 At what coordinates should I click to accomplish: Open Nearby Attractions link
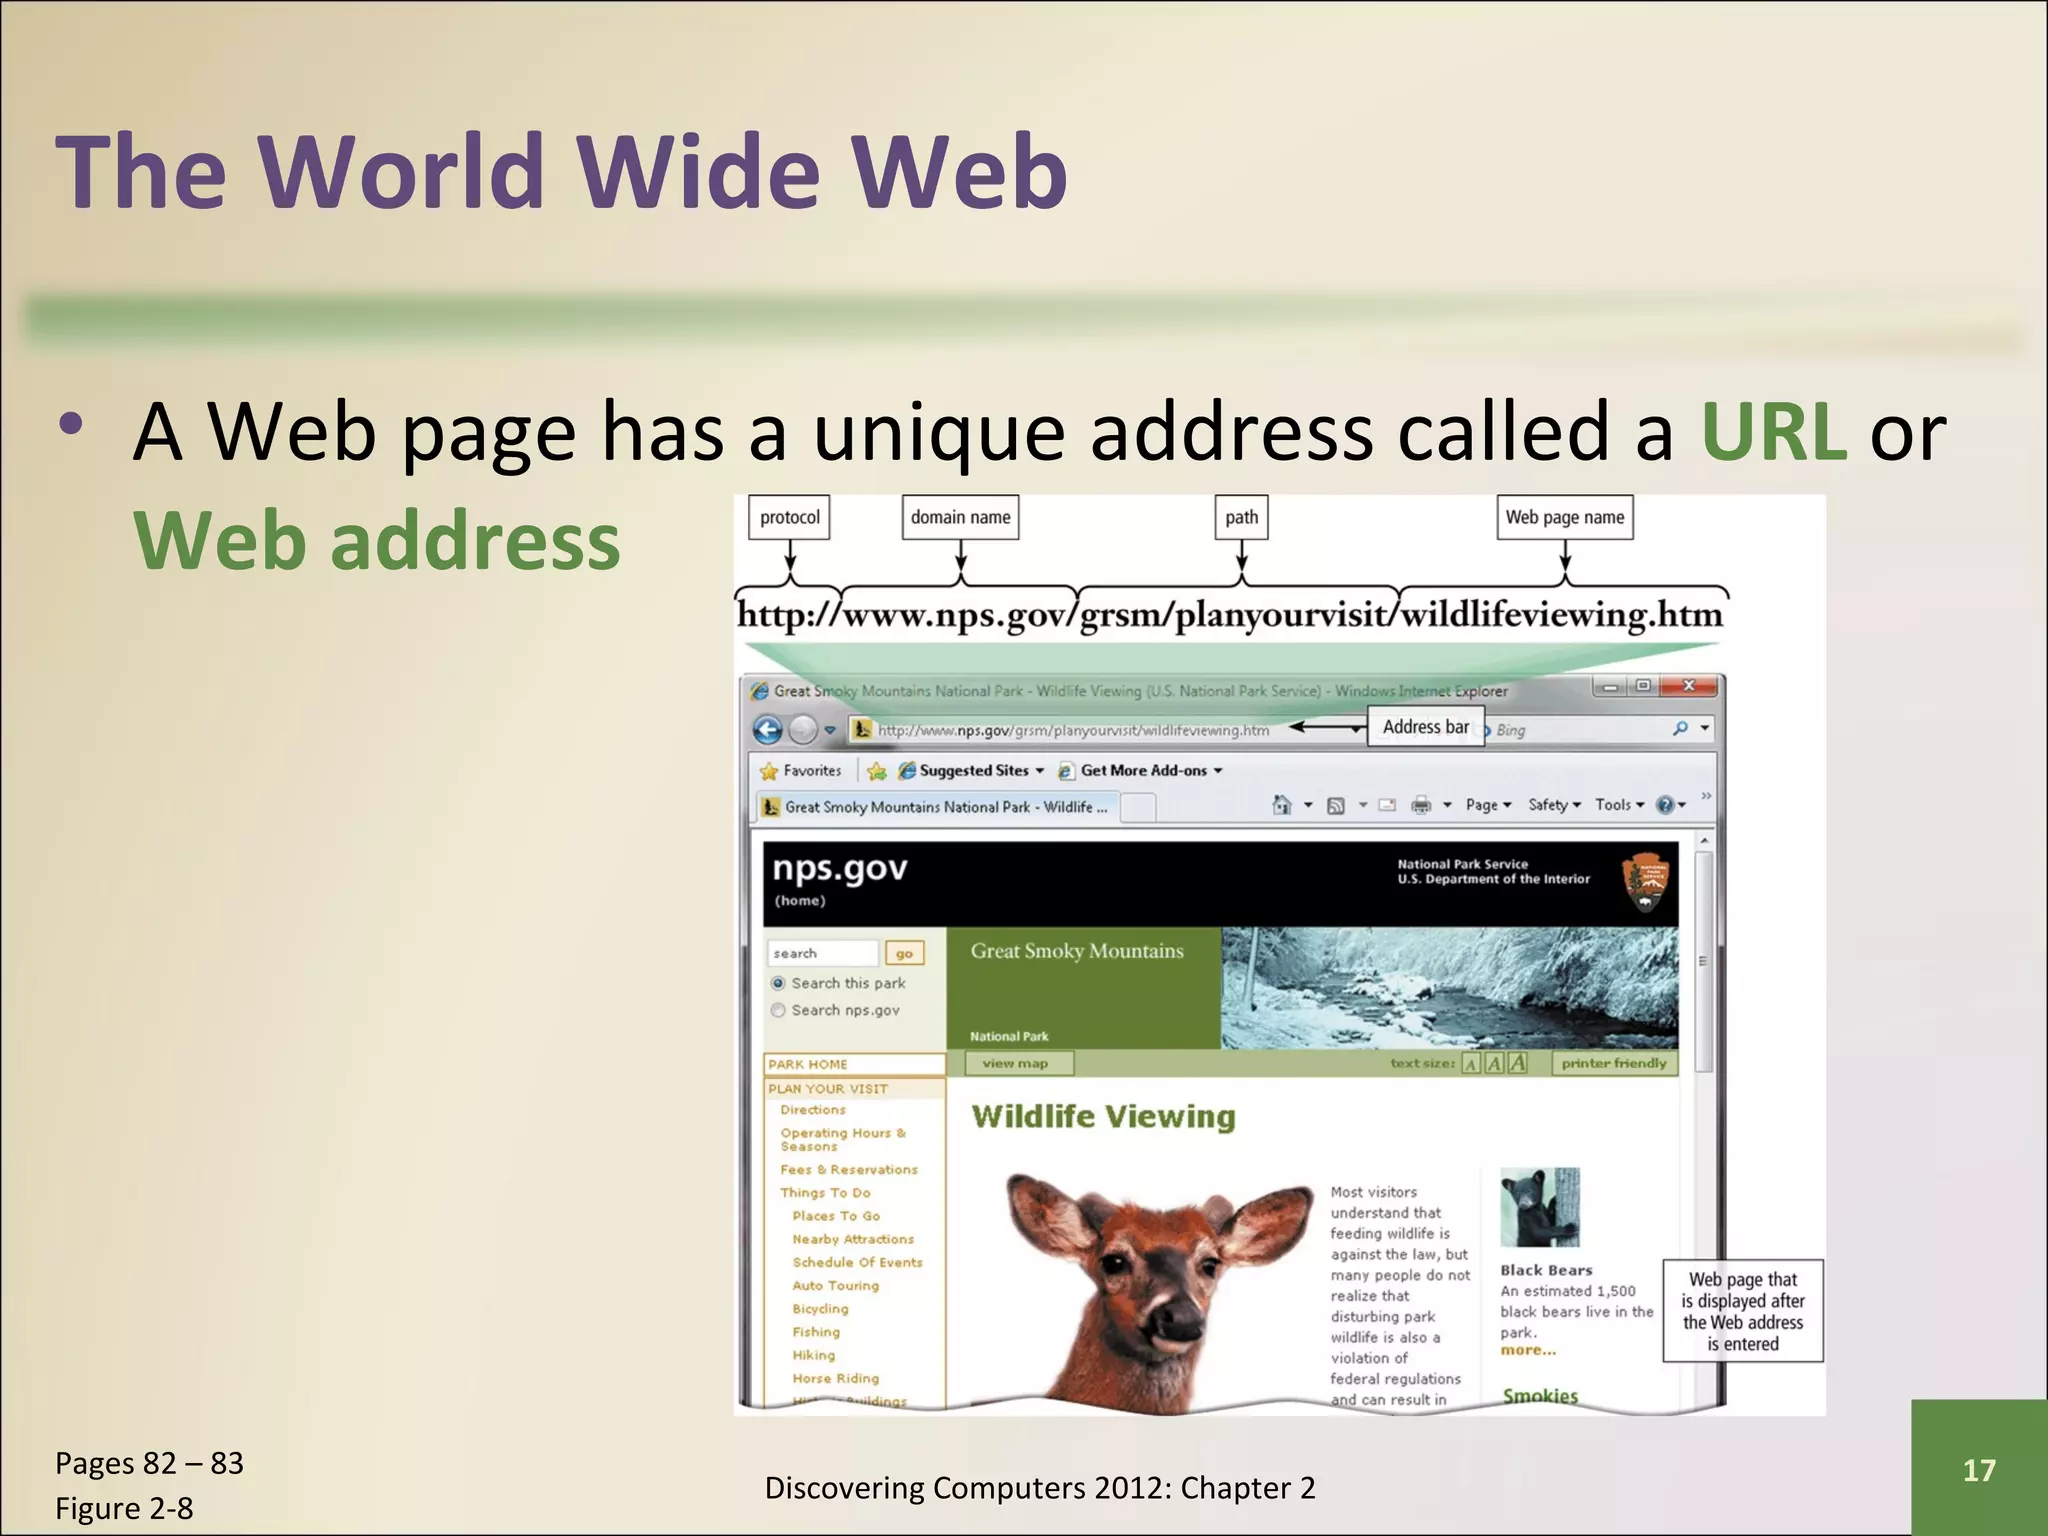(853, 1239)
